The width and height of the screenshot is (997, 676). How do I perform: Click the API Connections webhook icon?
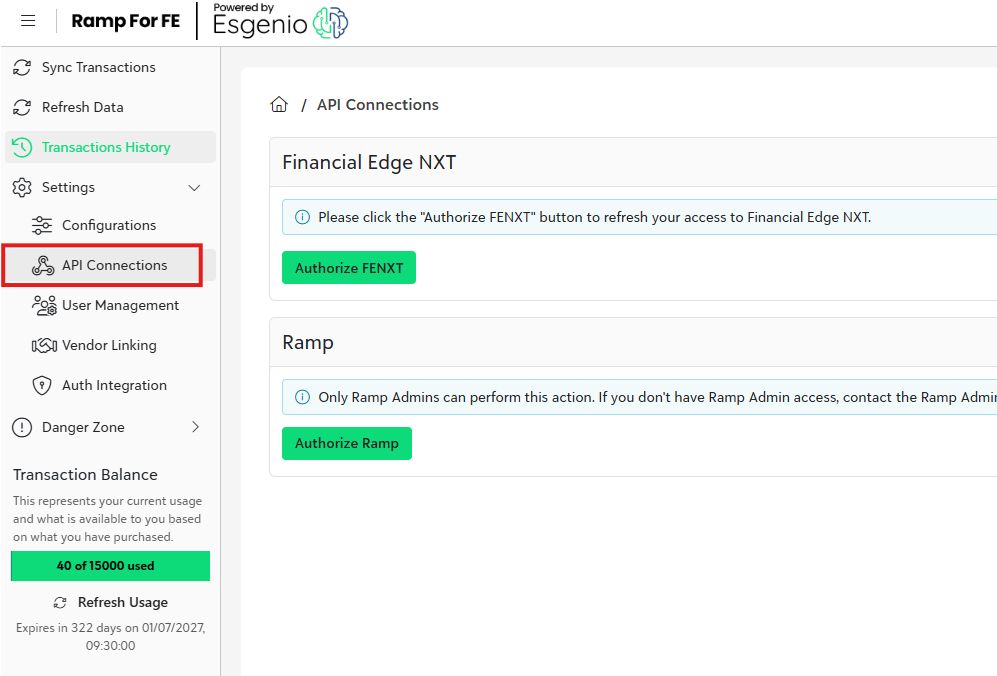click(43, 265)
